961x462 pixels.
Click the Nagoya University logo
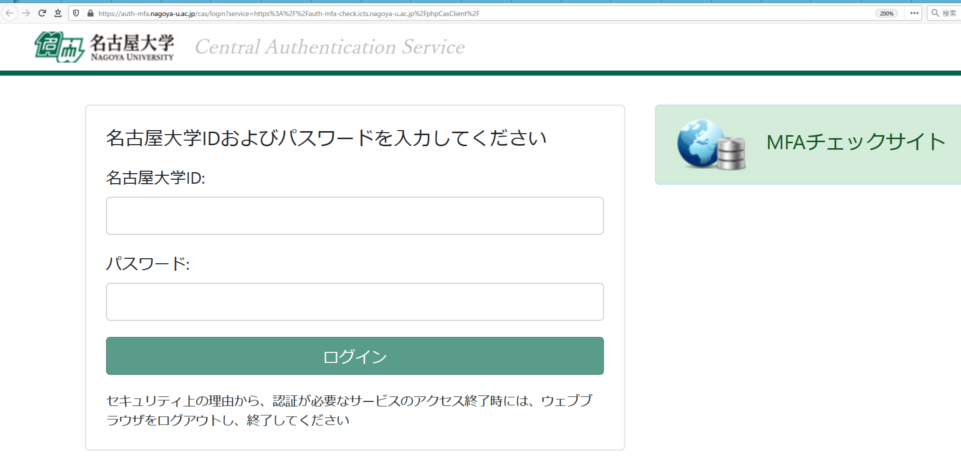point(105,47)
